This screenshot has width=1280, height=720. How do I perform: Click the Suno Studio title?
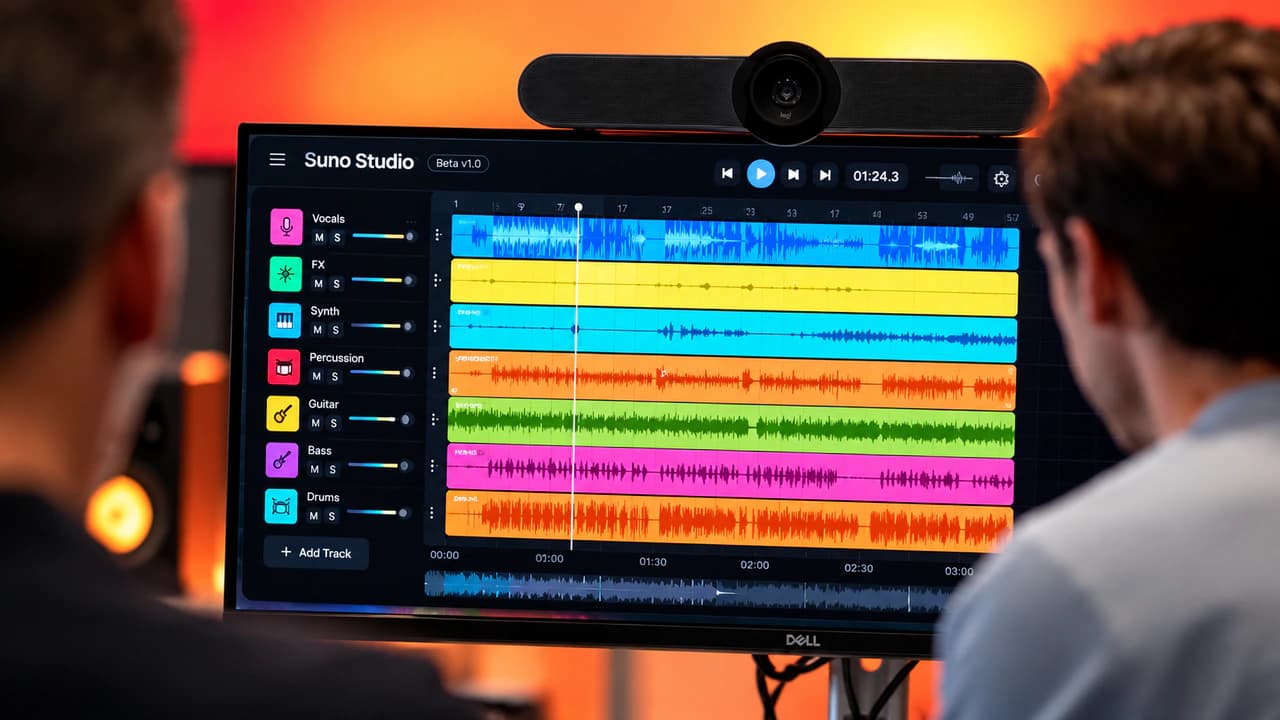tap(359, 161)
